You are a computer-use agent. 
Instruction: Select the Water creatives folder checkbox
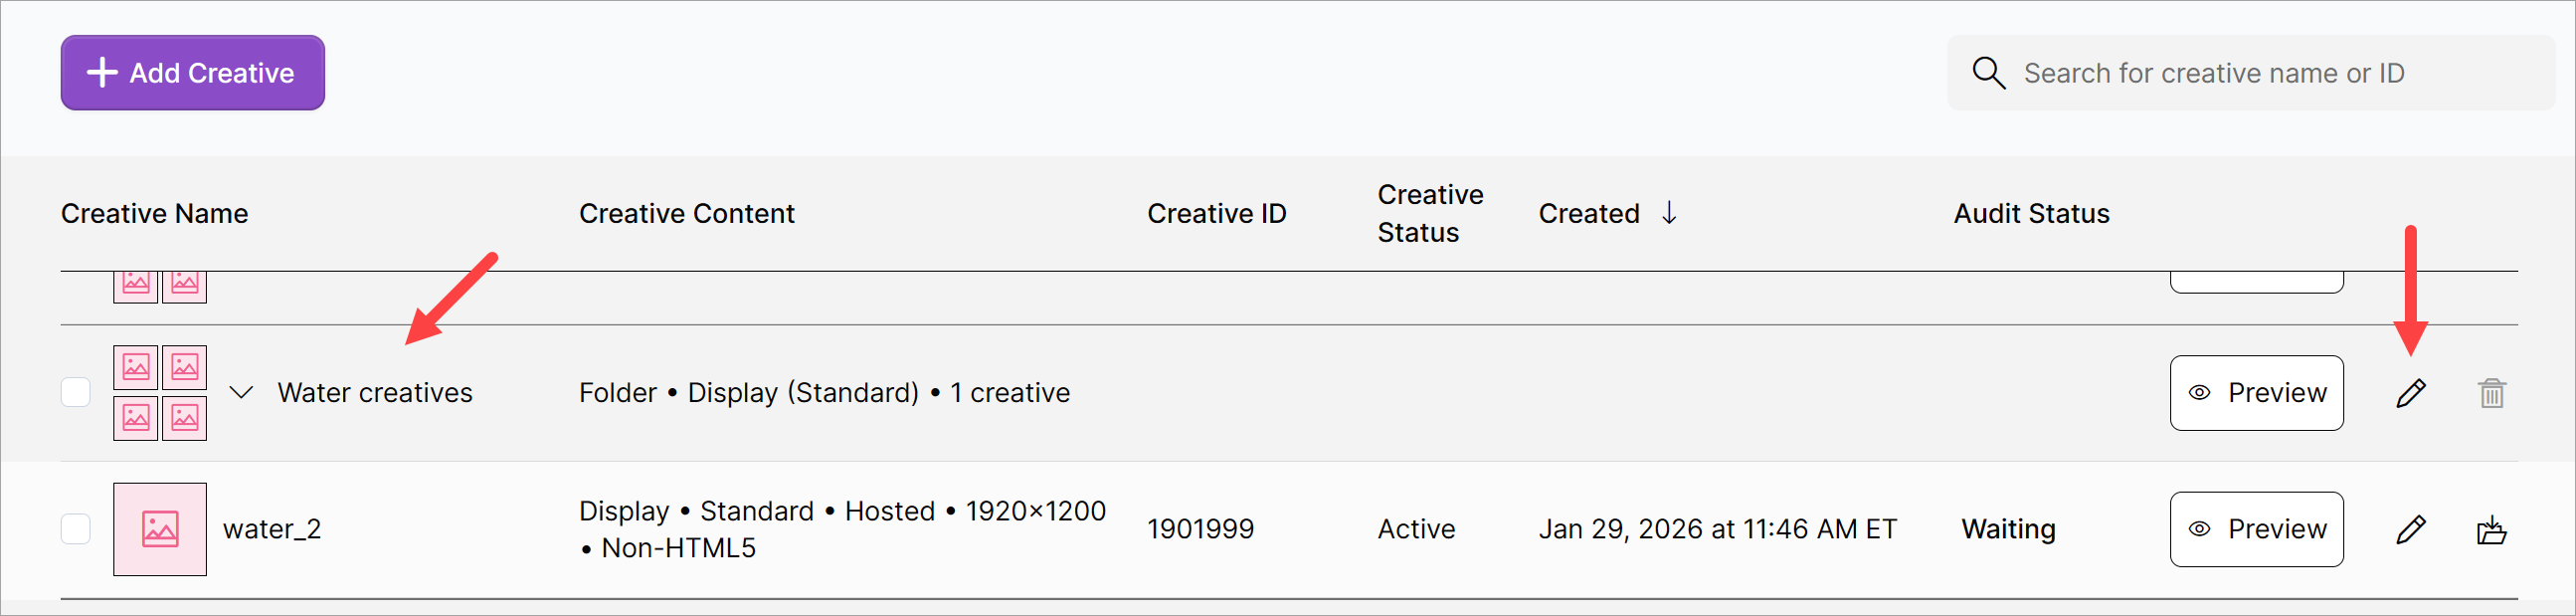pyautogui.click(x=76, y=393)
